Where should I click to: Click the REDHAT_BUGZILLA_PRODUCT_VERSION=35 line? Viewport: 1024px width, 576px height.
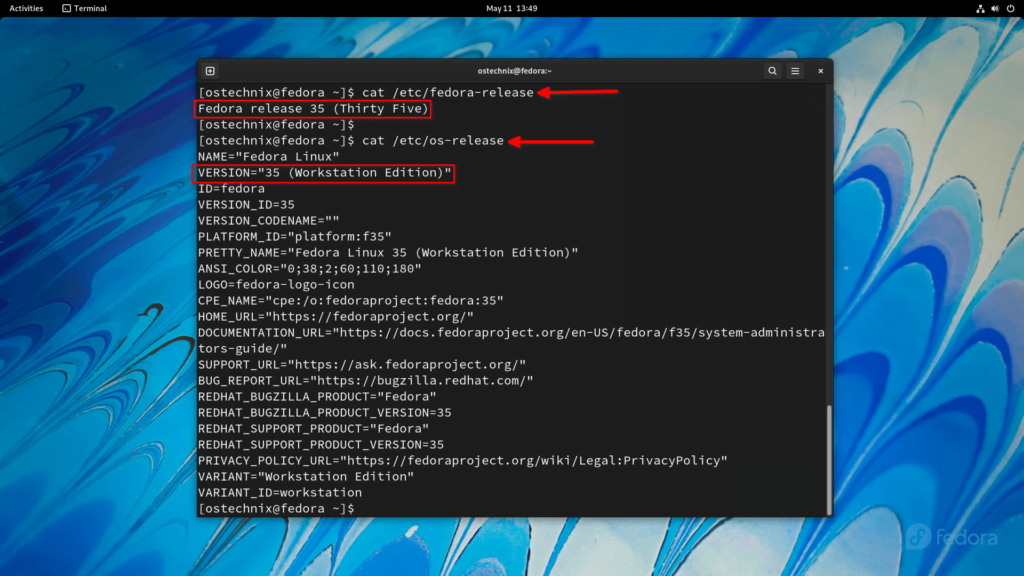coord(325,413)
